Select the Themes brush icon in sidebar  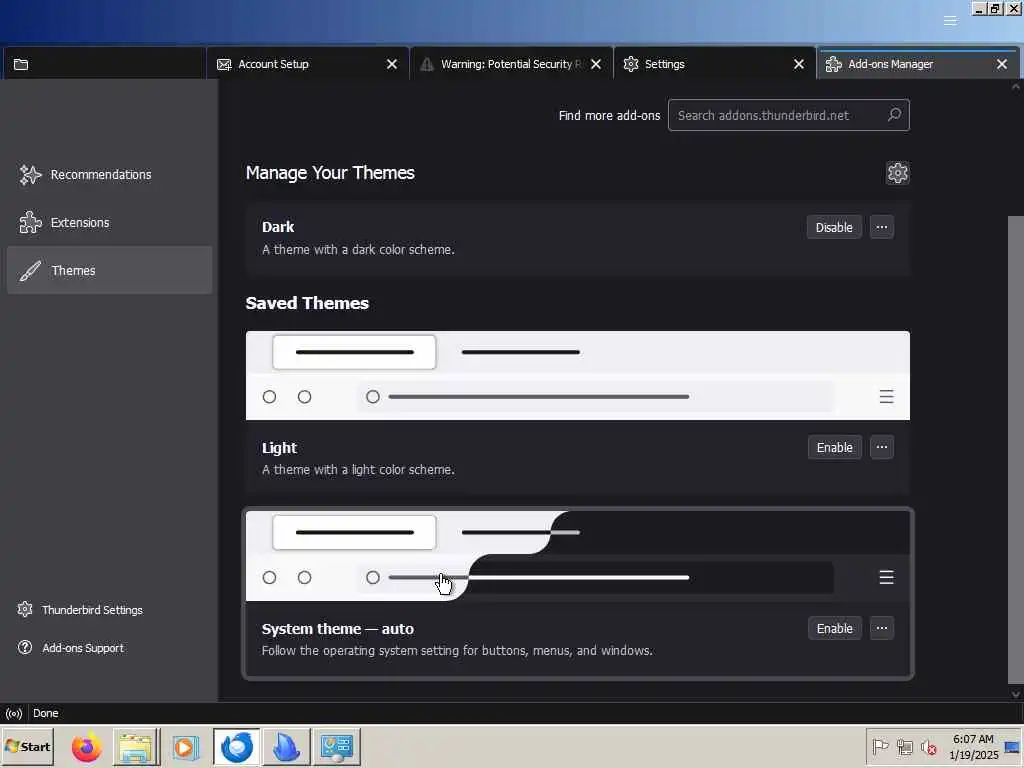point(30,270)
